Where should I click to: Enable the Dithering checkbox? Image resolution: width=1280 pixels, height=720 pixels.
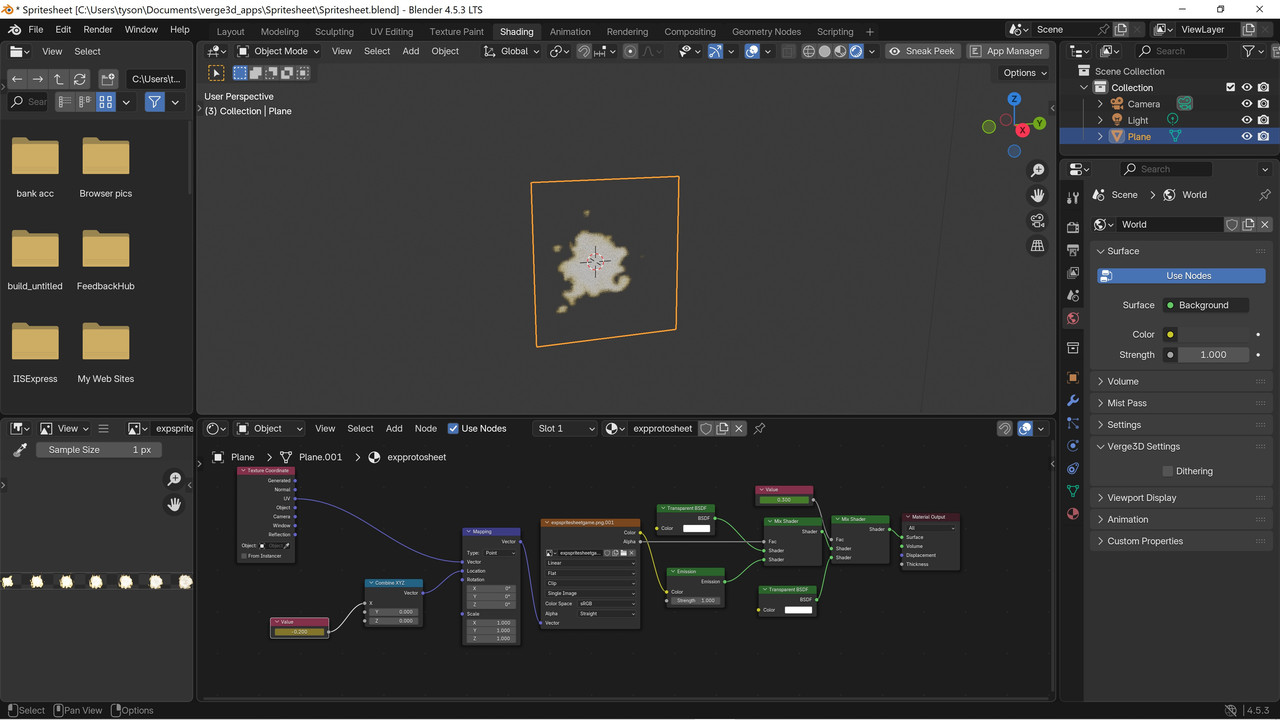(1167, 471)
